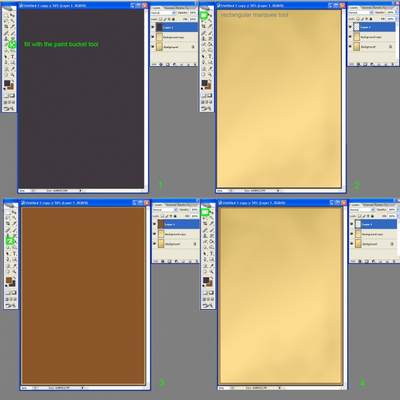Select the Hand tool in step 2 toolbox
Image resolution: width=400 pixels, height=400 pixels.
pos(204,75)
